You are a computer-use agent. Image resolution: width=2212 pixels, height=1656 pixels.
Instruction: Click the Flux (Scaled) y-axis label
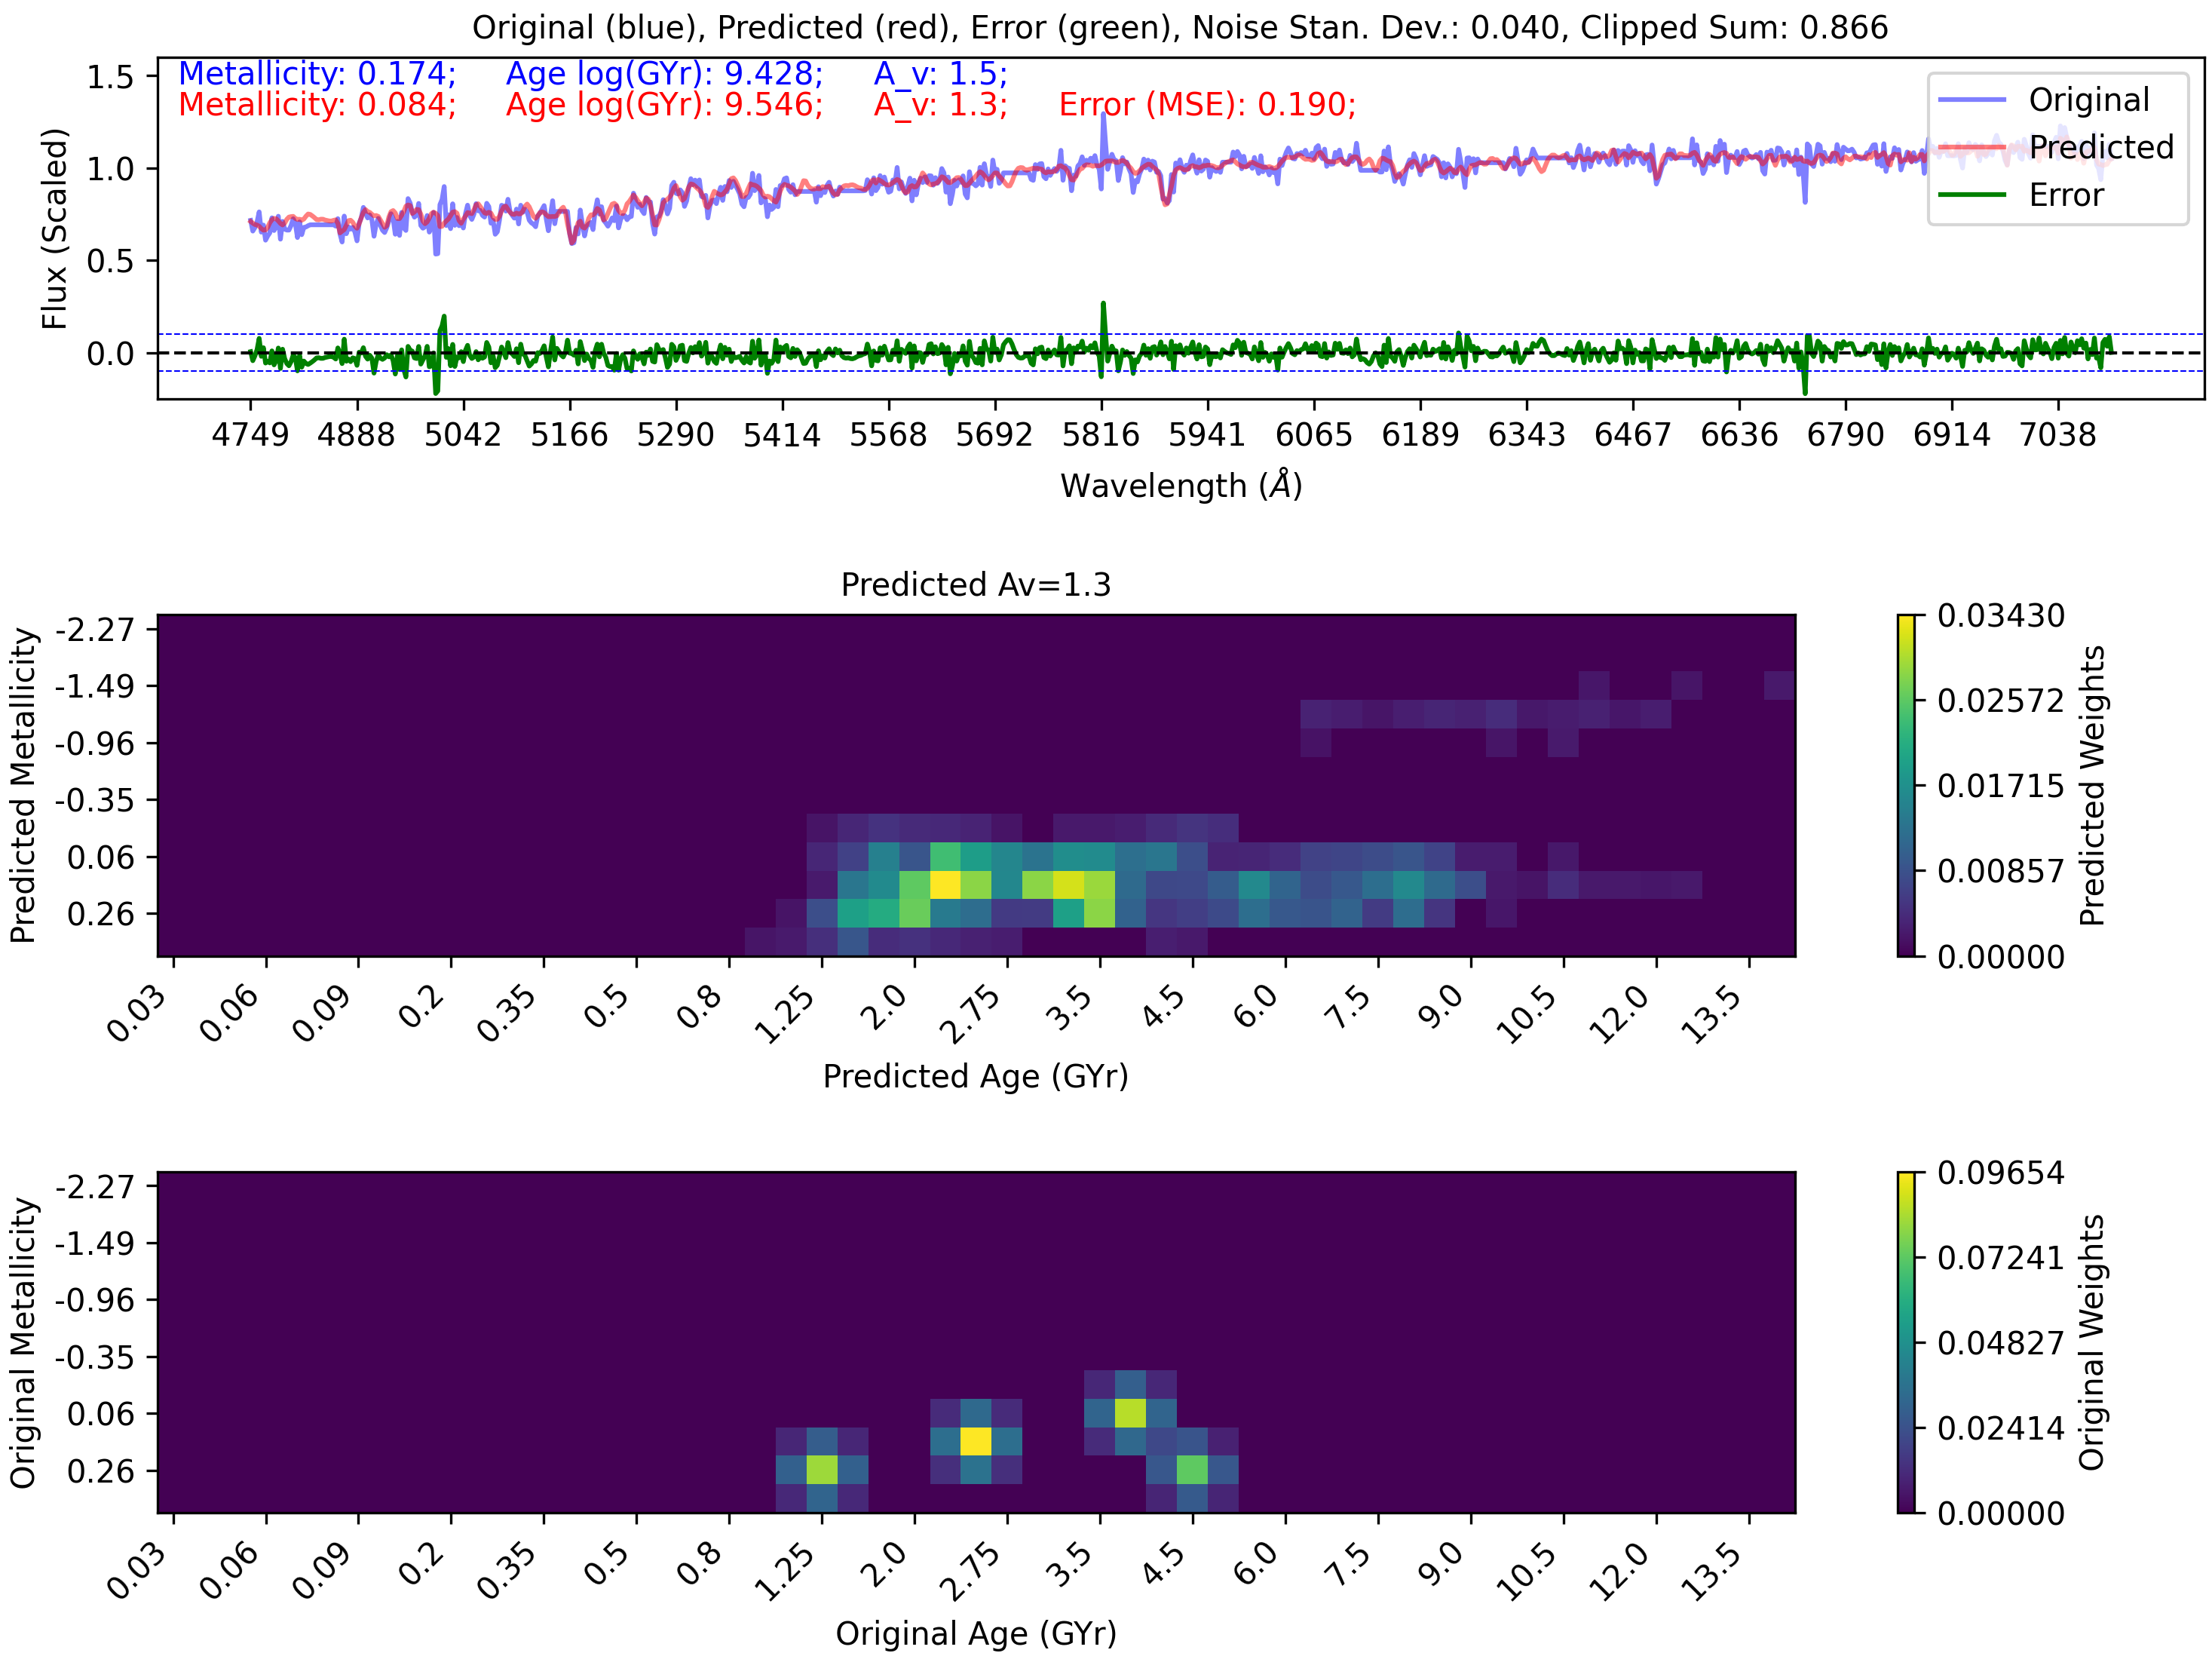click(54, 229)
